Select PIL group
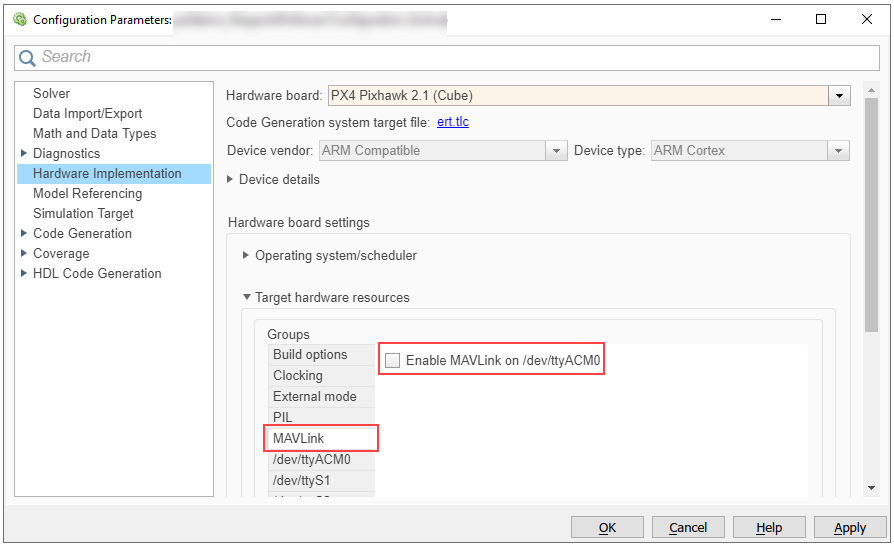 [322, 417]
